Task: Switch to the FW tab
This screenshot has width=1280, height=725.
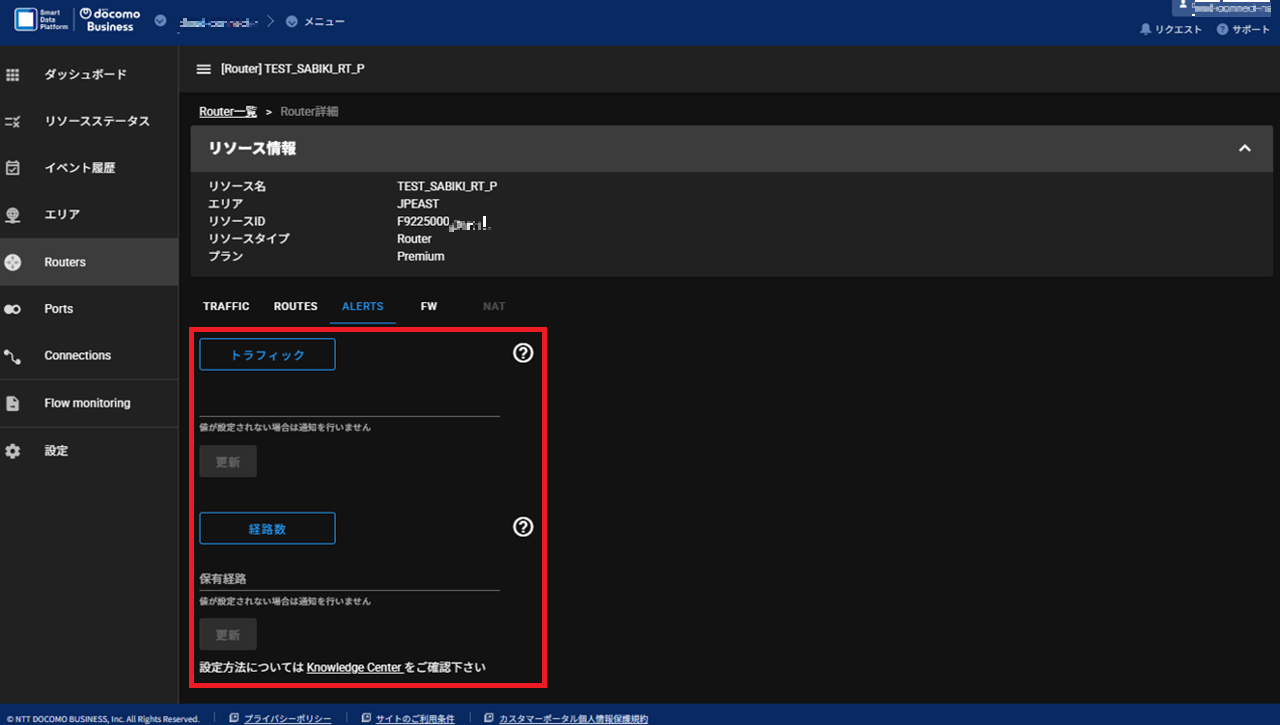Action: pos(429,306)
